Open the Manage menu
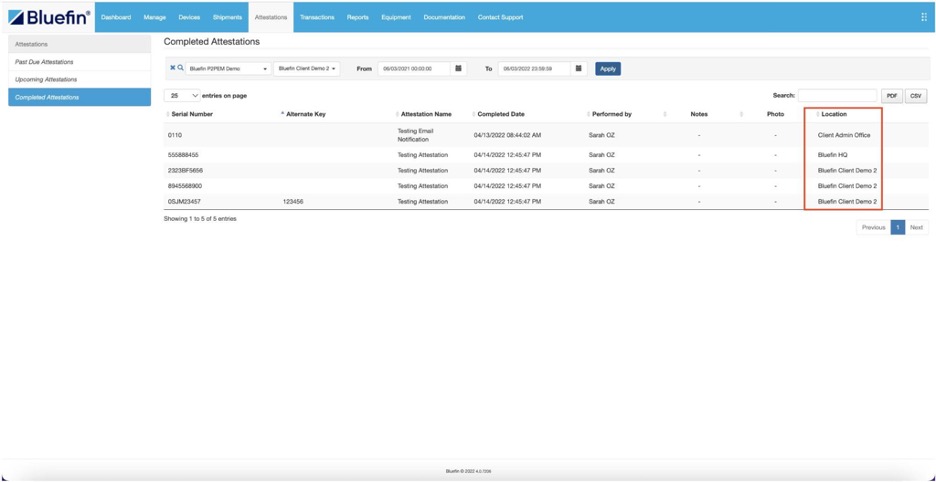936x482 pixels. pos(155,17)
